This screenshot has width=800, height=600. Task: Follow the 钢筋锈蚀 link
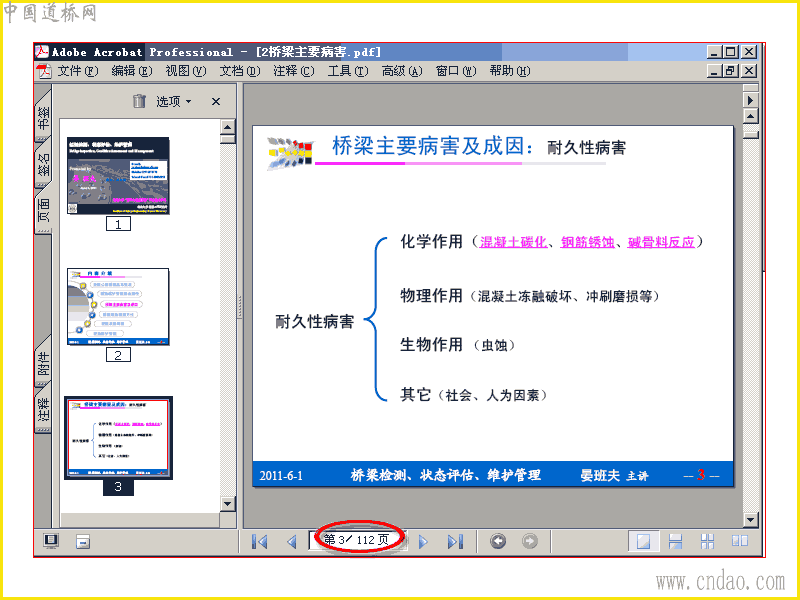[587, 242]
